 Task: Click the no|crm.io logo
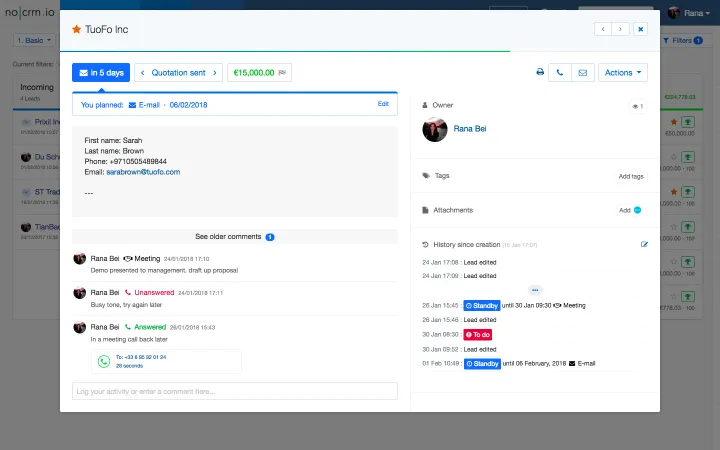pyautogui.click(x=29, y=12)
